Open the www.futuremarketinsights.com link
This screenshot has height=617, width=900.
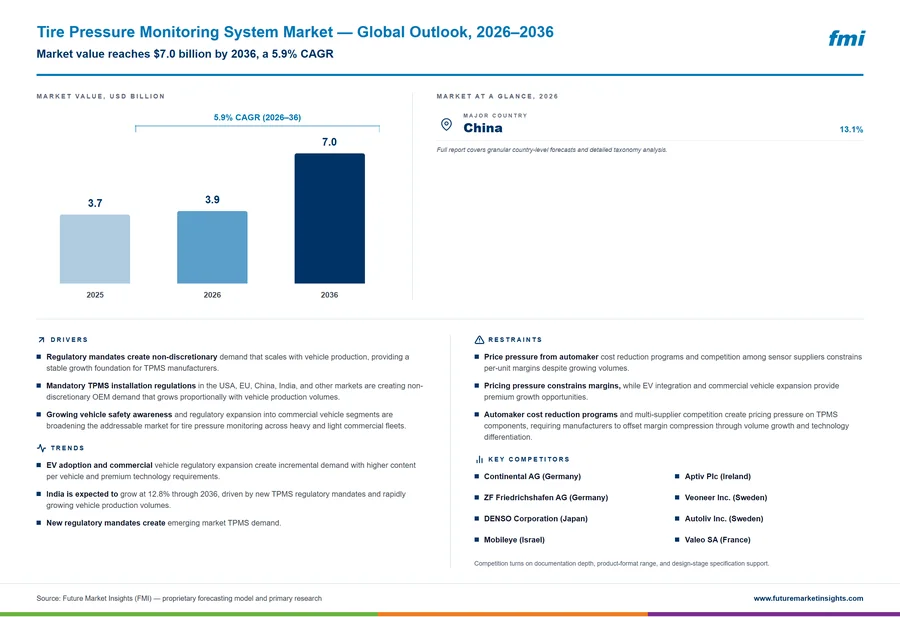[x=808, y=598]
